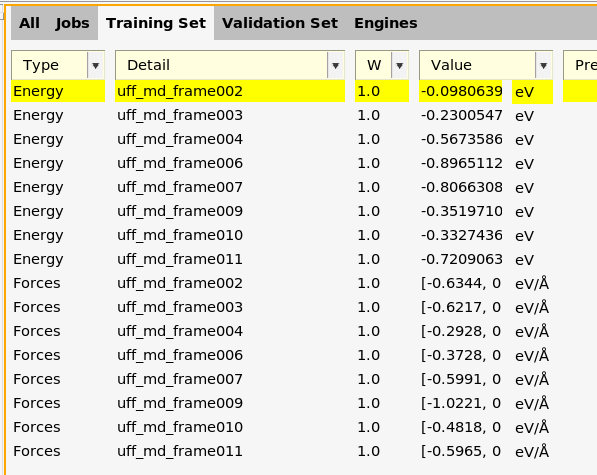Select Energy entry uff_md_frame007
The height and width of the screenshot is (475, 597).
pos(180,187)
